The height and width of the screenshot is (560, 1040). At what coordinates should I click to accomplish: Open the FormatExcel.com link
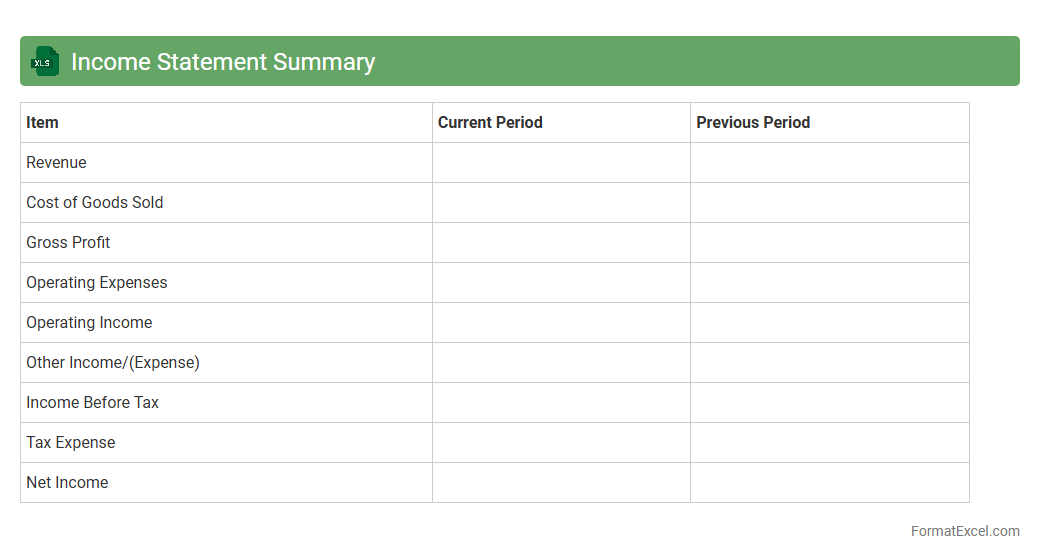coord(964,531)
